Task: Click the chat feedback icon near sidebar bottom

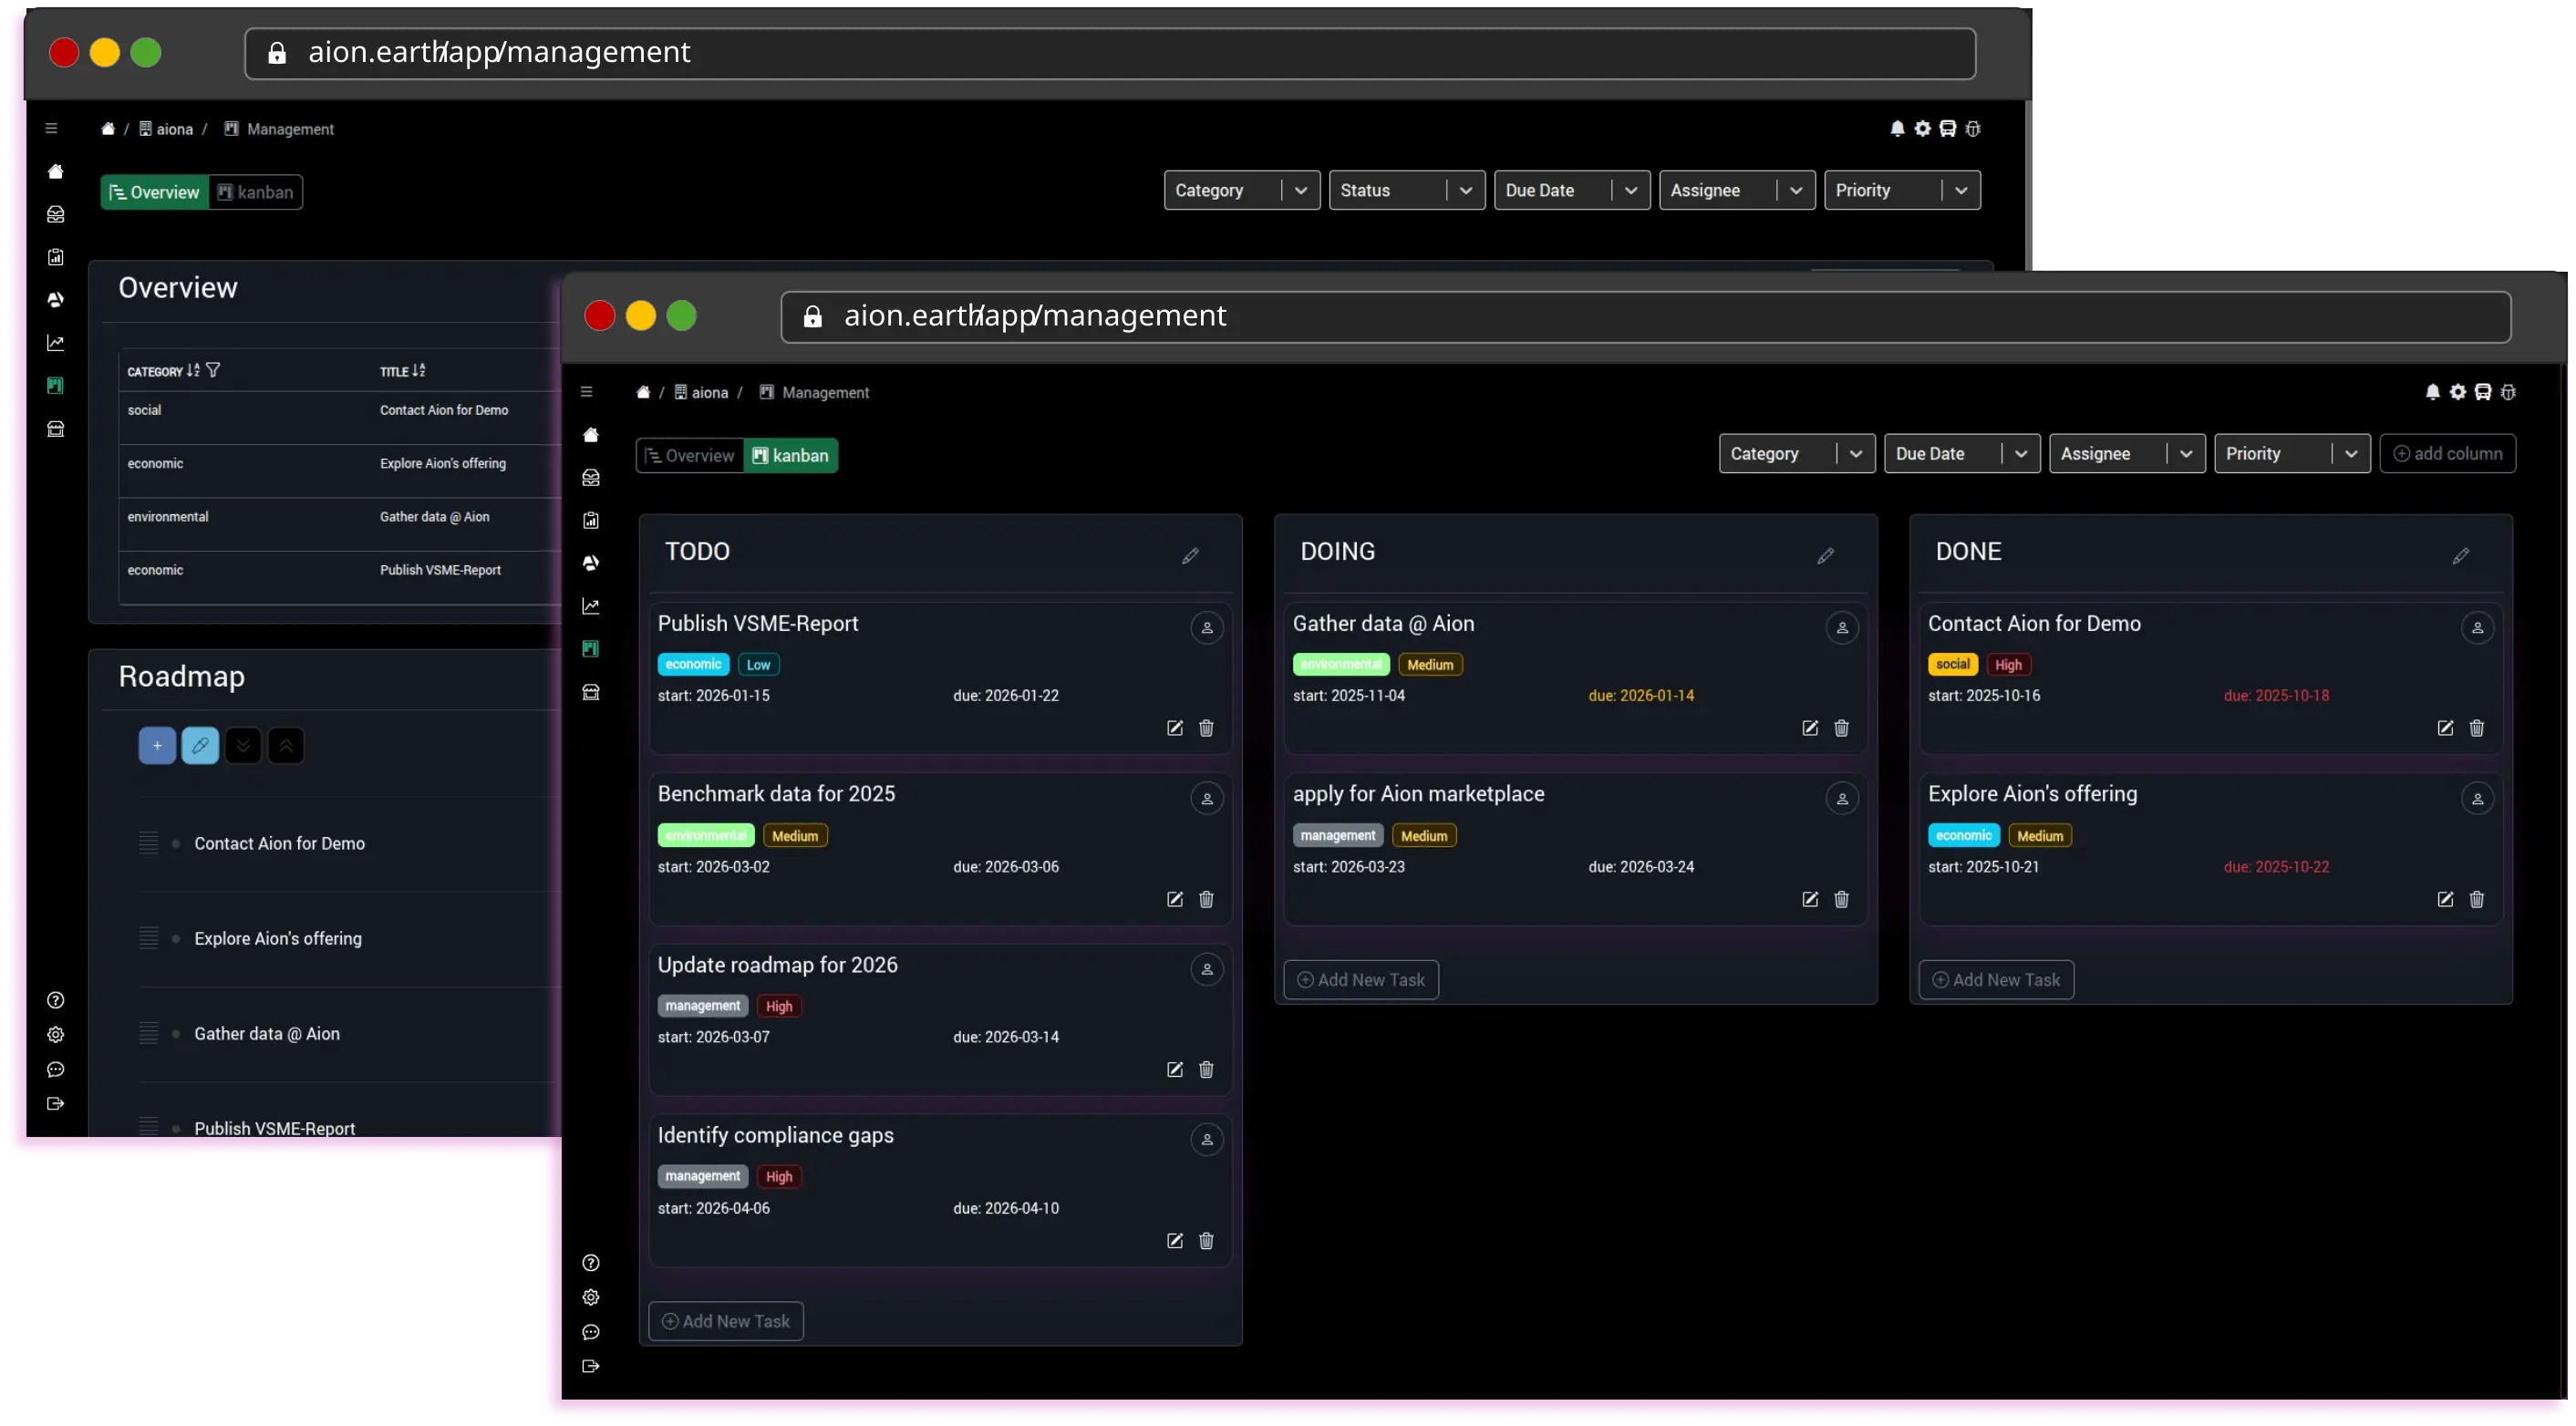Action: 591,1332
